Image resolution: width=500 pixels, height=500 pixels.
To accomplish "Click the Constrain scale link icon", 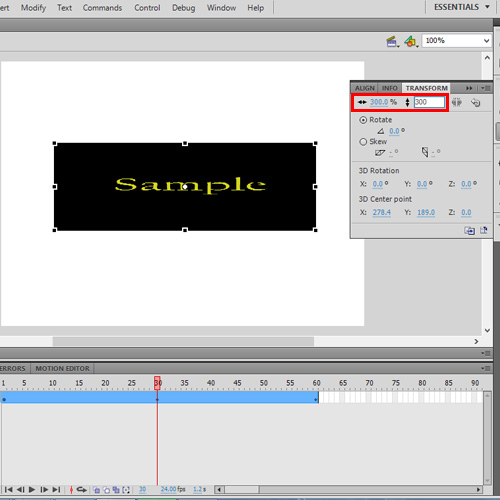I will 457,102.
